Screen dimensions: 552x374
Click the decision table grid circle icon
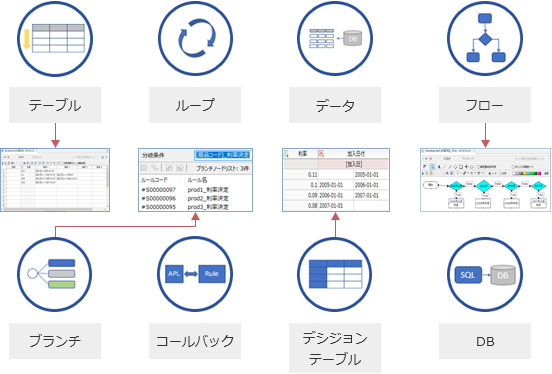[x=335, y=274]
